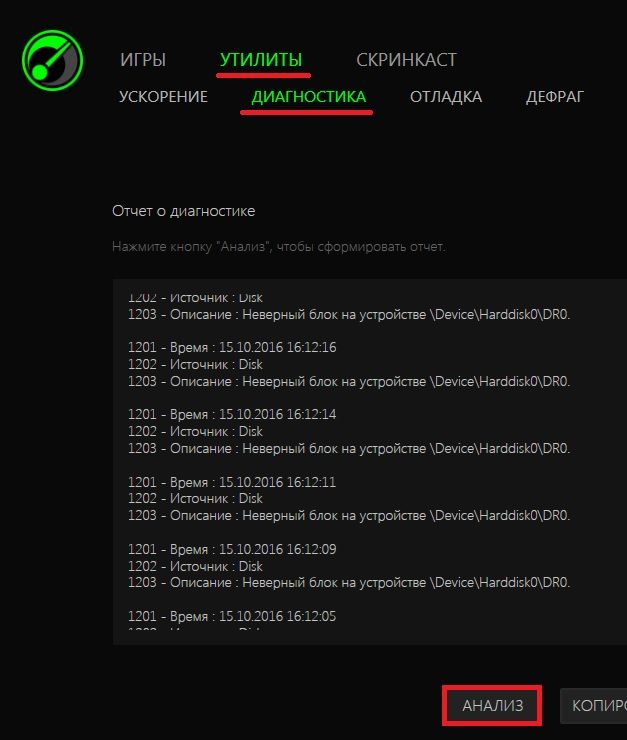Select the log line timed 16:12:09
The width and height of the screenshot is (627, 740).
coord(232,549)
